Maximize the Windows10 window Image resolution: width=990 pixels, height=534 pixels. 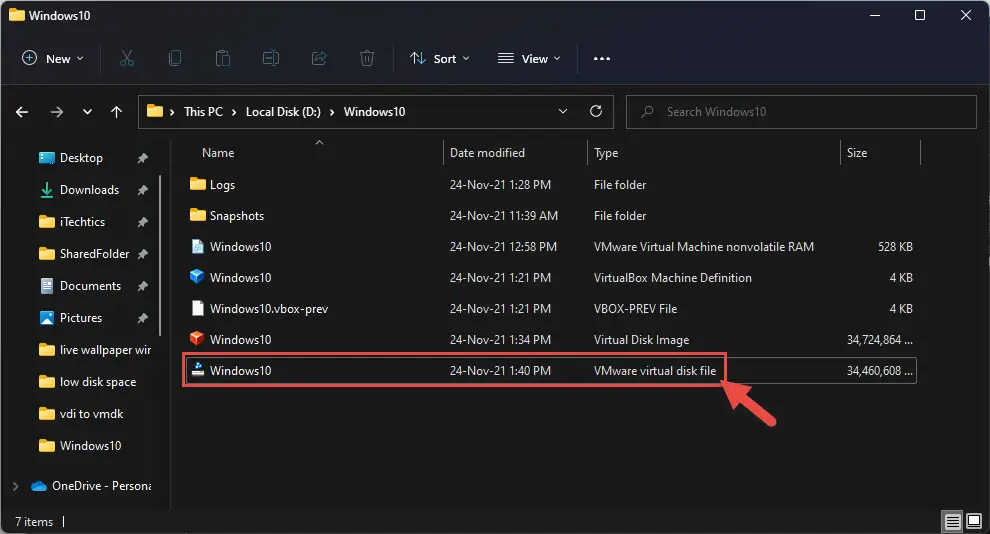point(920,15)
